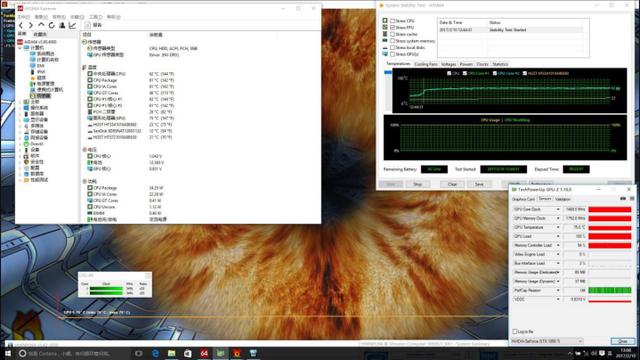
Task: Select the Computer node in AIDA64 tree
Action: tap(34, 48)
